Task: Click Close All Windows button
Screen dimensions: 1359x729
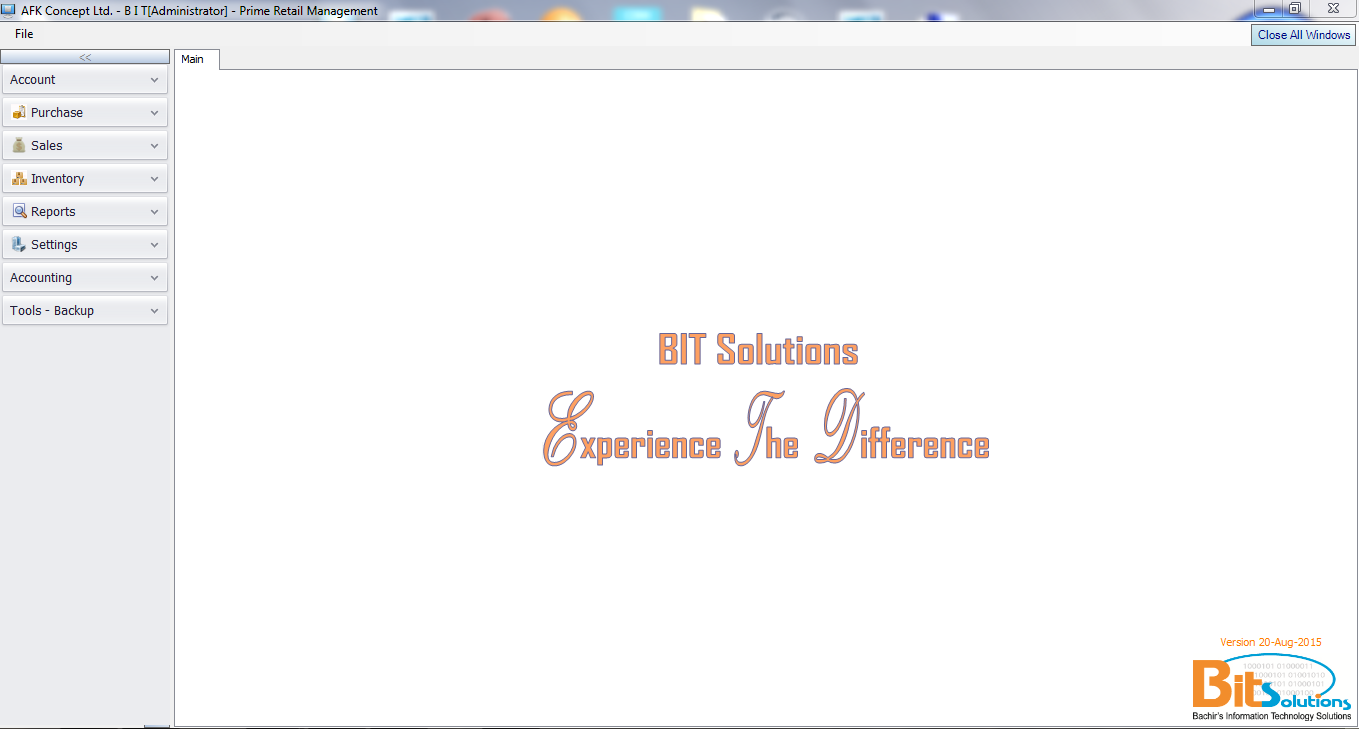Action: click(1304, 35)
